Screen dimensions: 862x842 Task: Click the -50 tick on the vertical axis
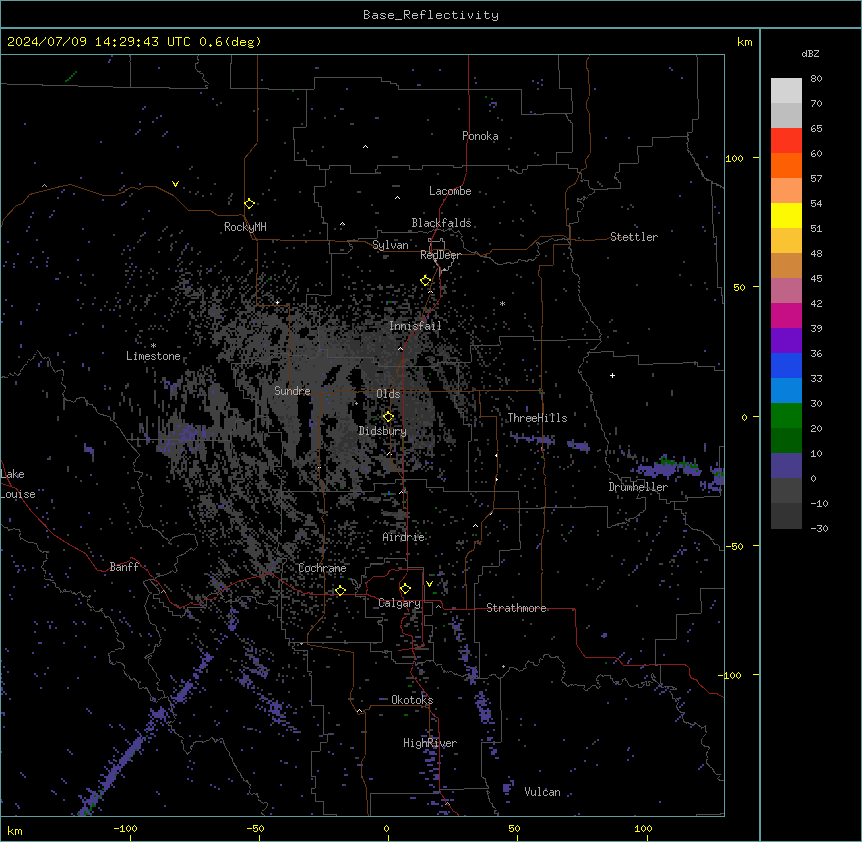coord(734,546)
